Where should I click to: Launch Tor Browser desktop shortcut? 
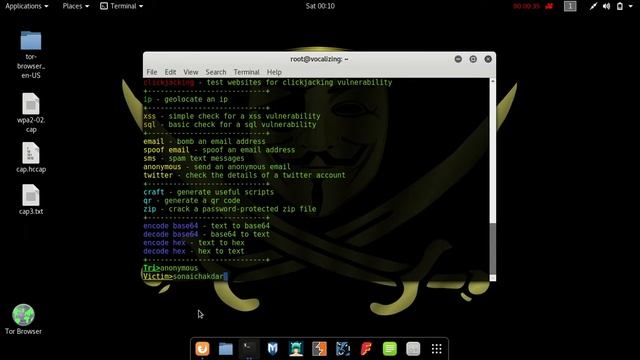click(23, 320)
